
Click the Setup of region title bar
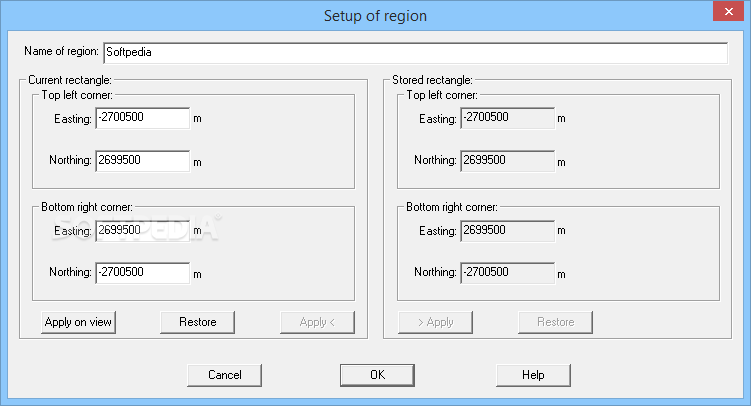(x=375, y=15)
